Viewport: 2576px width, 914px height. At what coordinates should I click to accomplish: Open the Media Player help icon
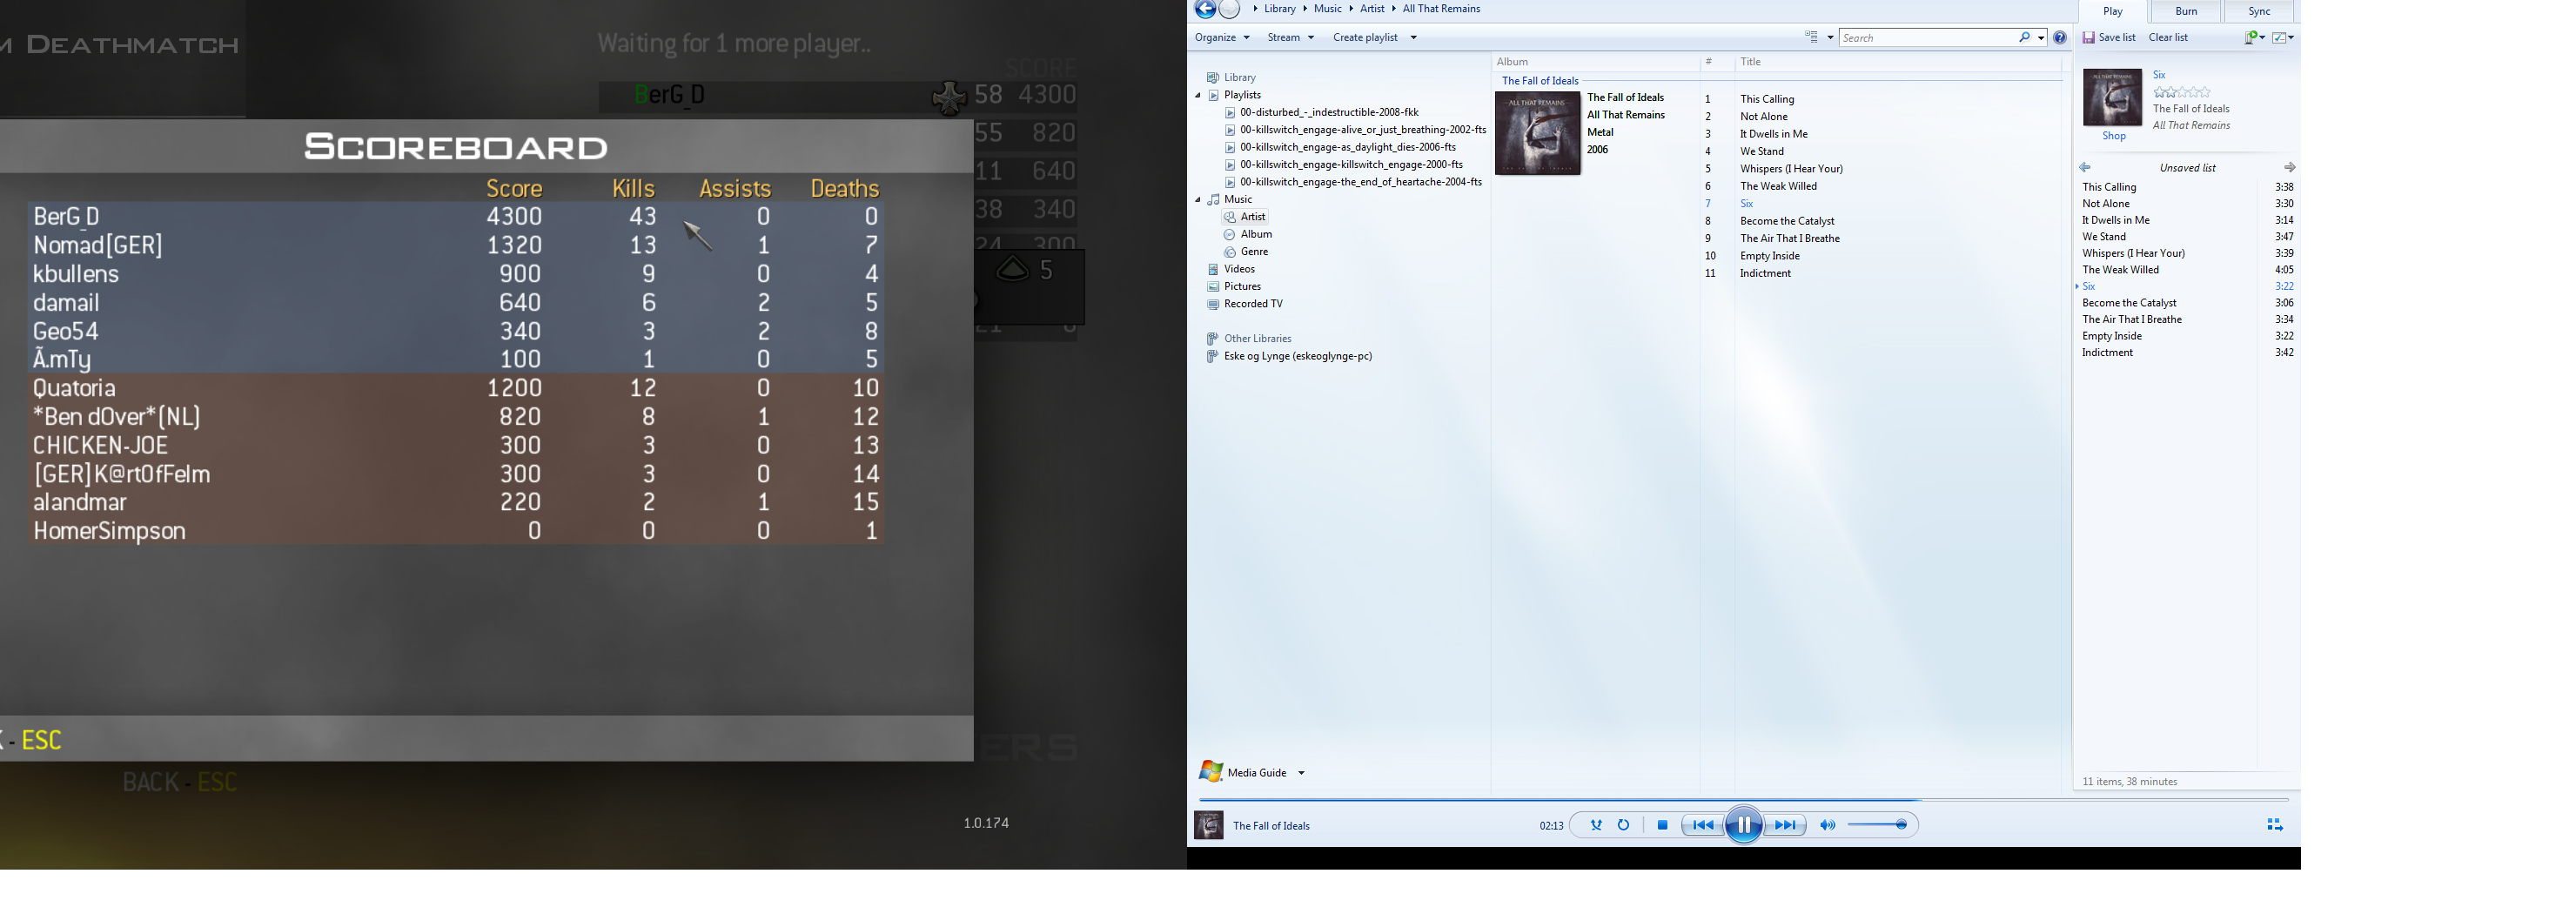pos(2060,38)
